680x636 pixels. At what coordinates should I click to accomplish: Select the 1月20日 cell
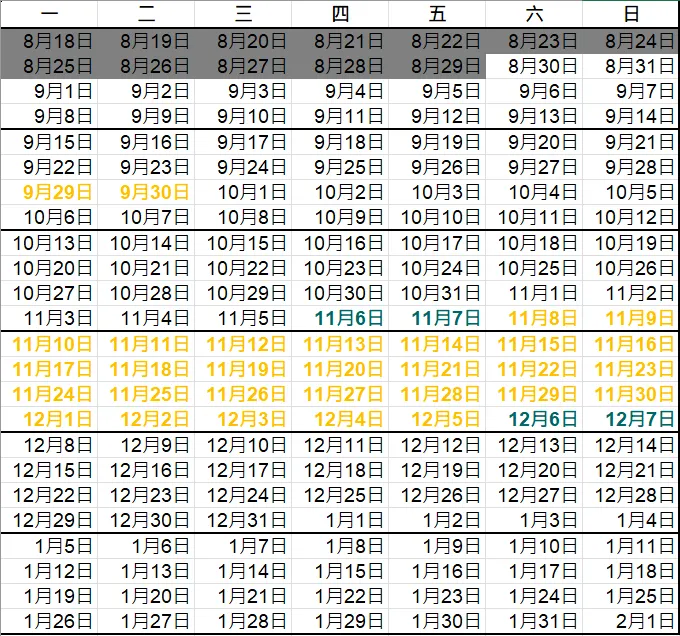(146, 597)
